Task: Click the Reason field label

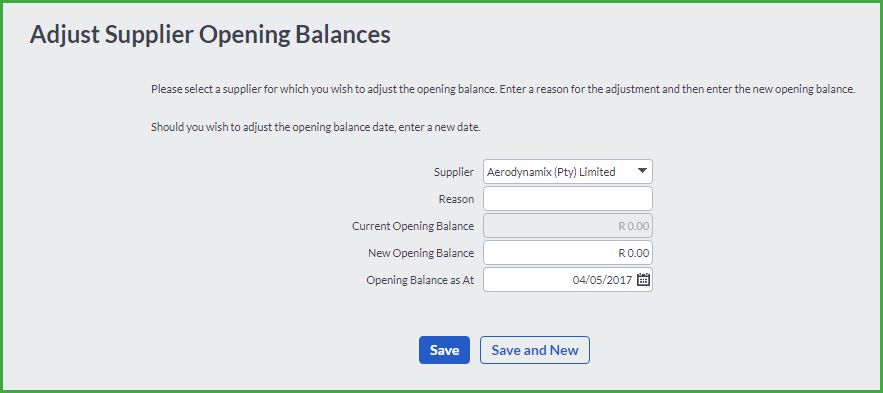Action: [x=456, y=199]
